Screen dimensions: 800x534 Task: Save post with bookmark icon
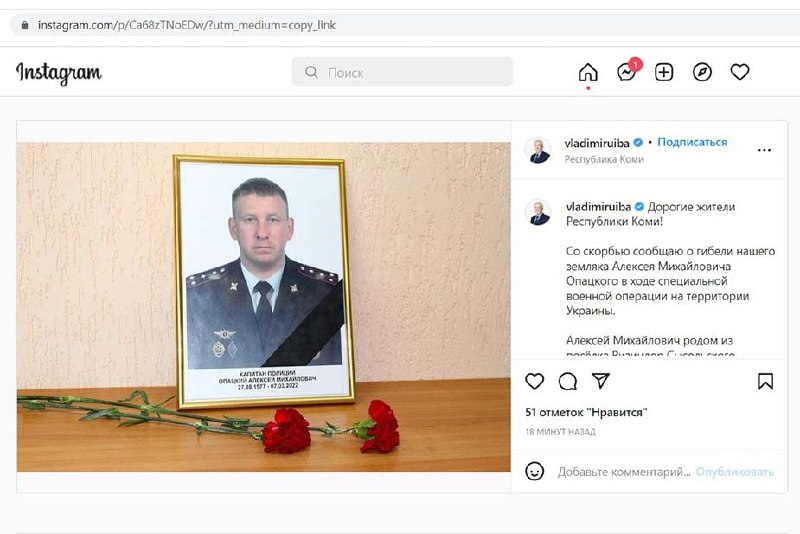click(x=765, y=382)
